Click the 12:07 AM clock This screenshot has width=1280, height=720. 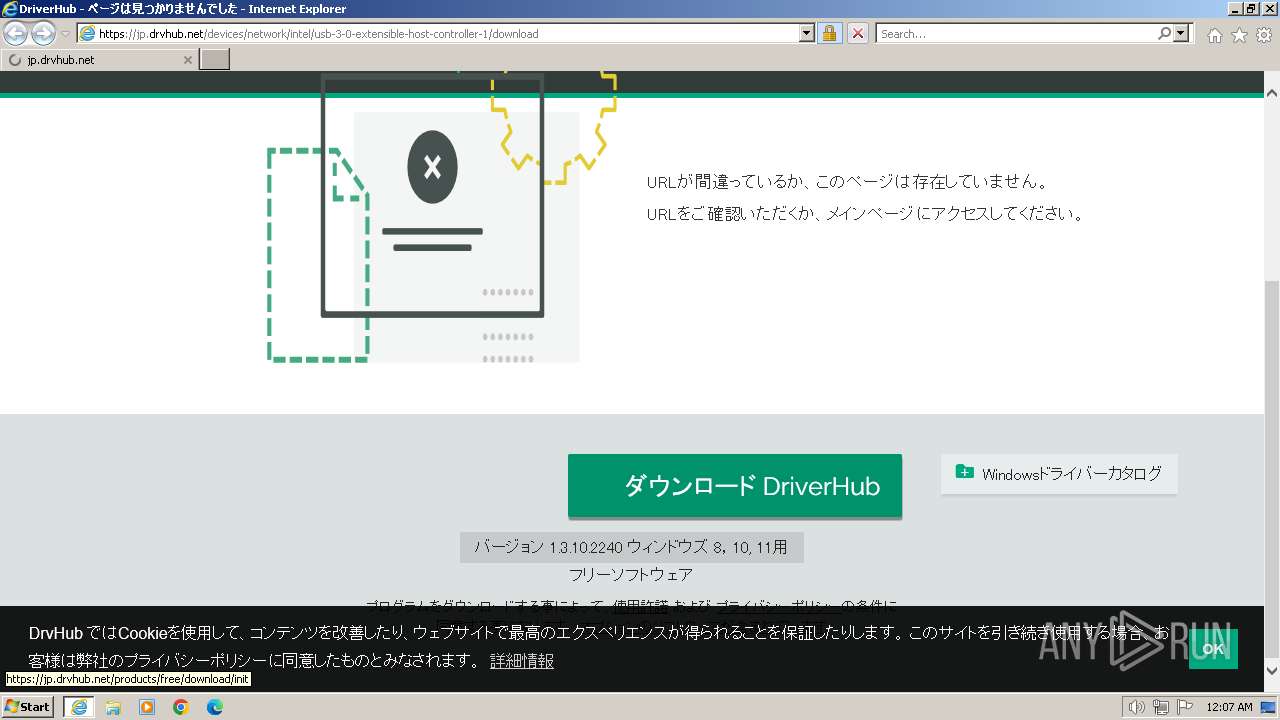(1229, 707)
